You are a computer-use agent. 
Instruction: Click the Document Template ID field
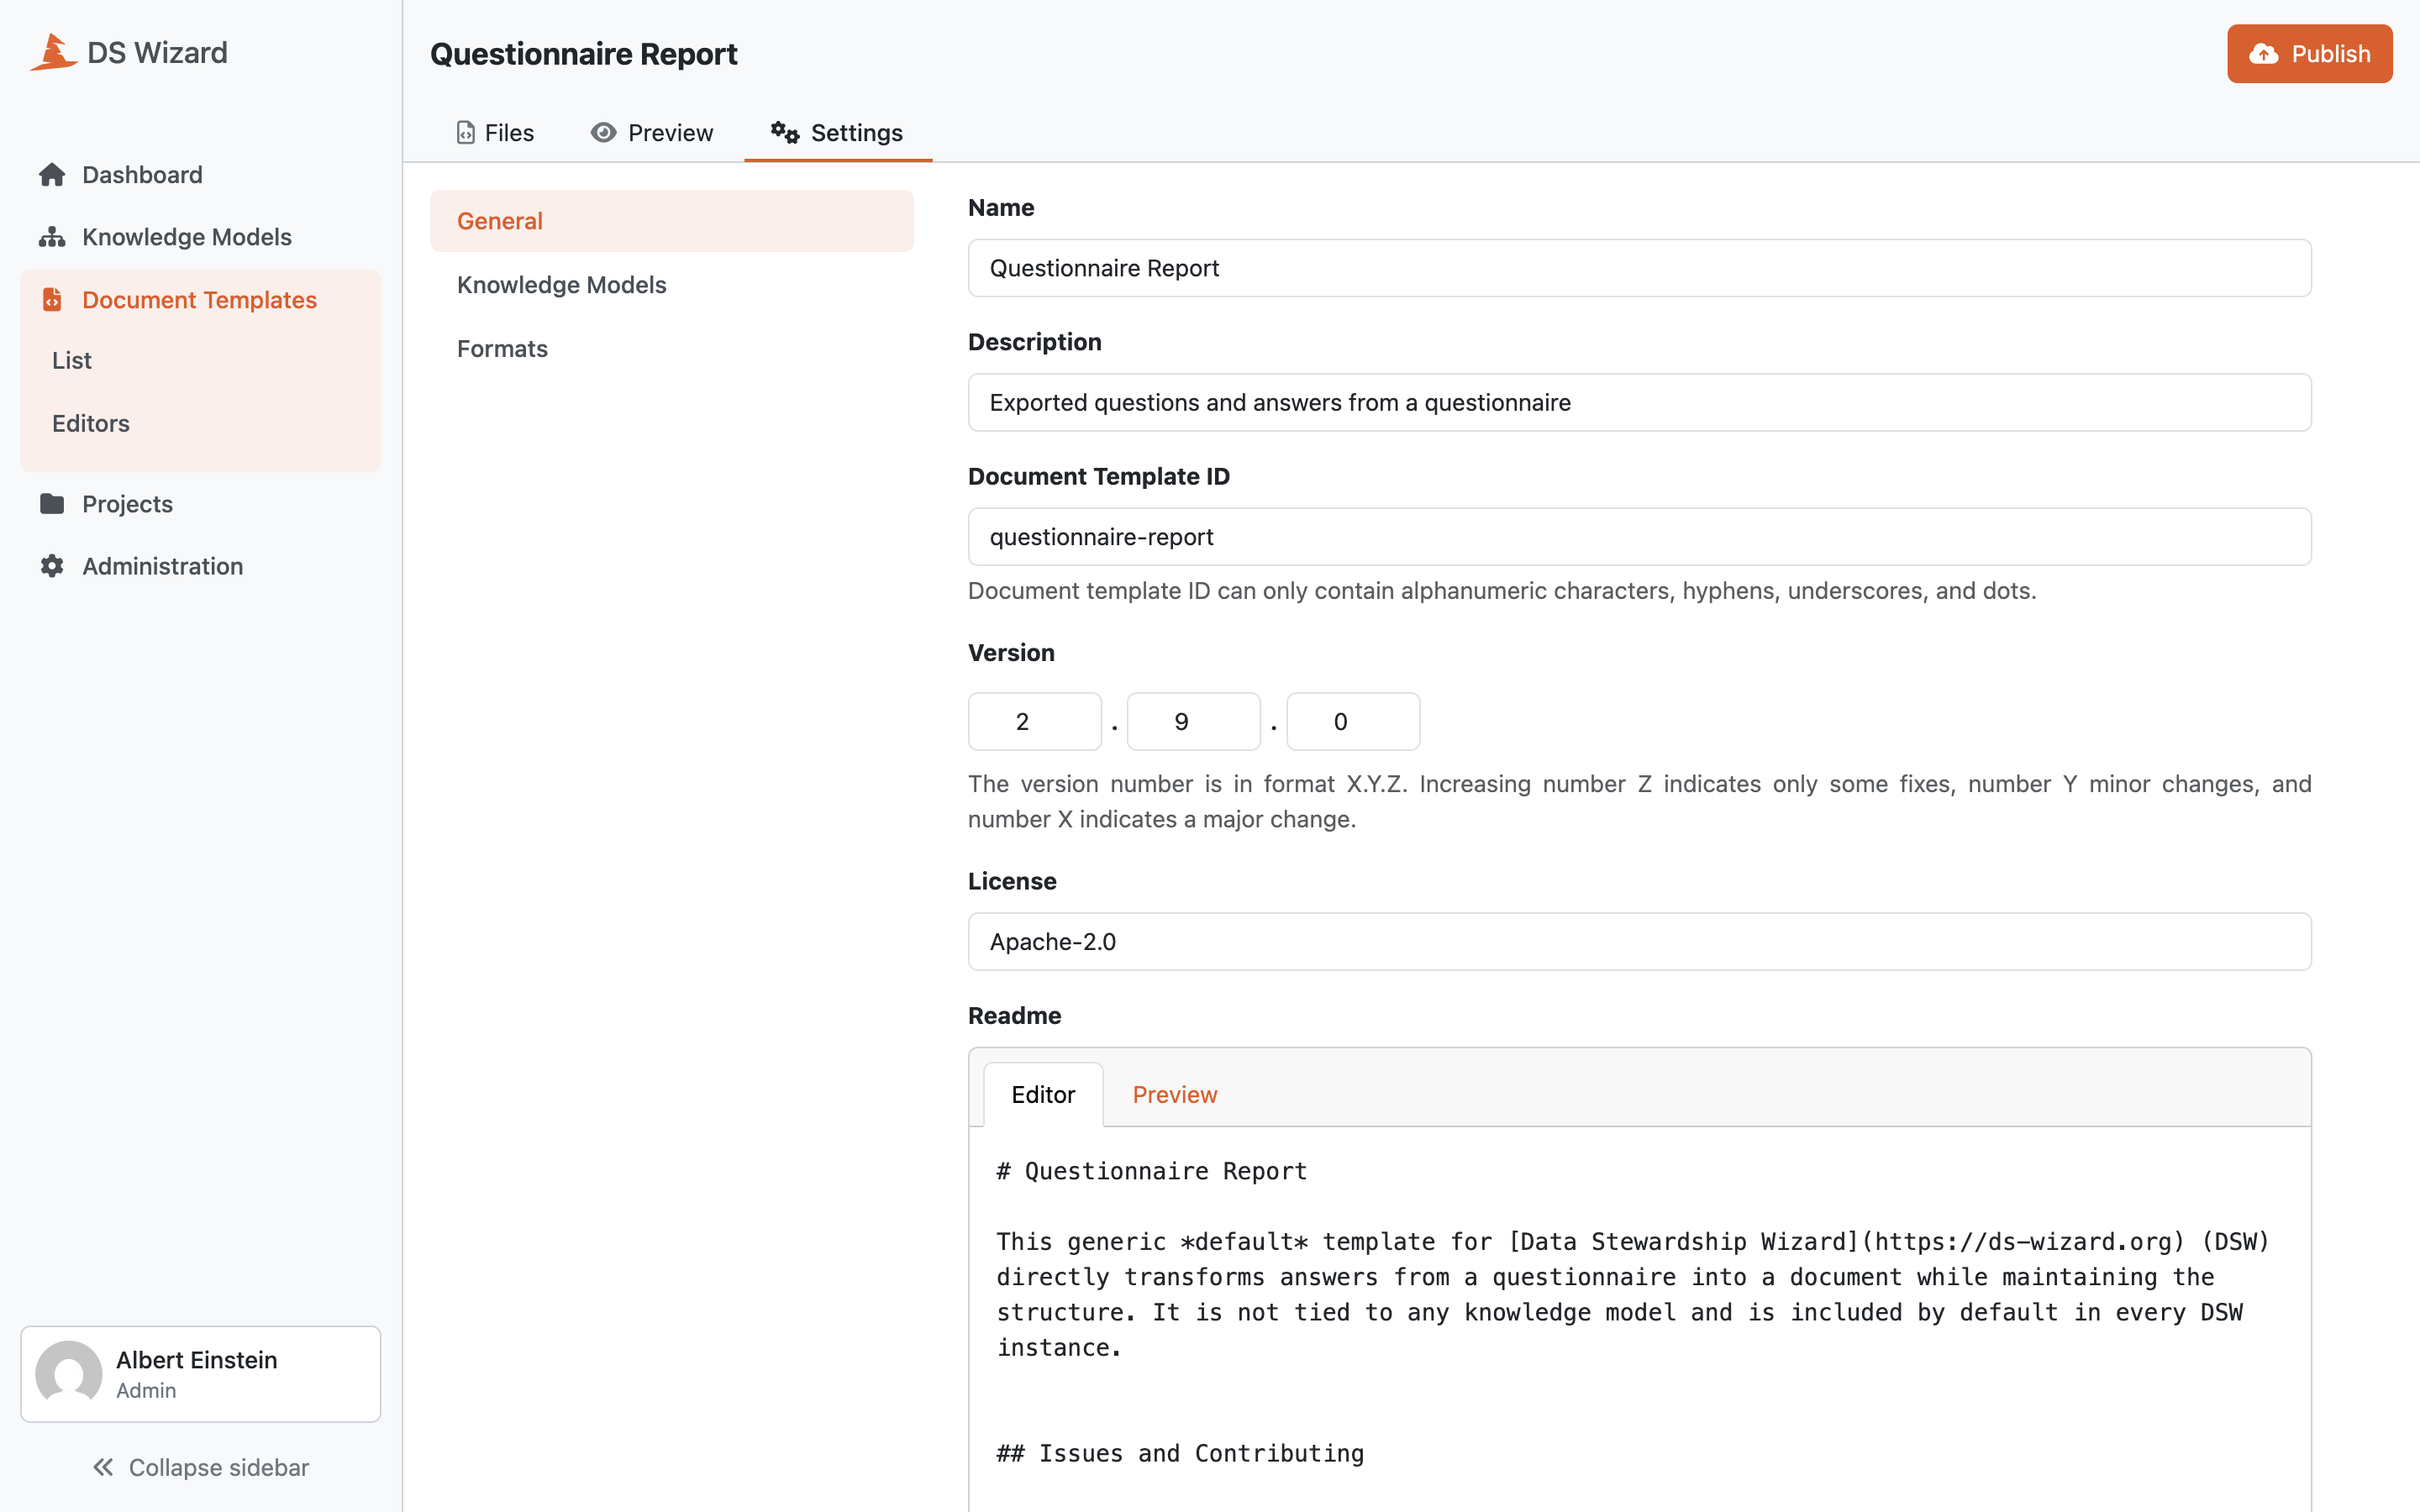tap(1639, 537)
